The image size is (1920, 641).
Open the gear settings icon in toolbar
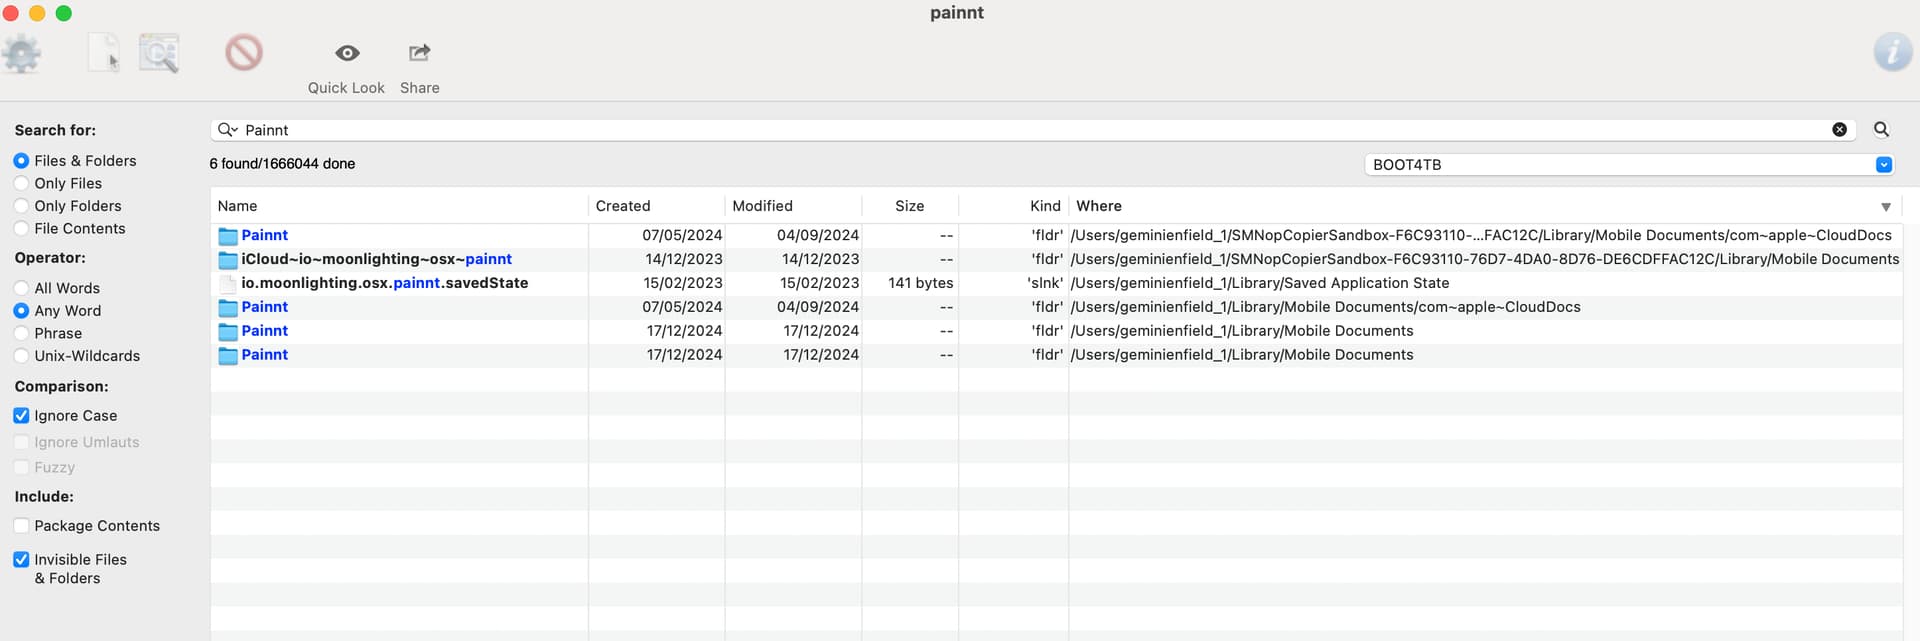pyautogui.click(x=21, y=54)
